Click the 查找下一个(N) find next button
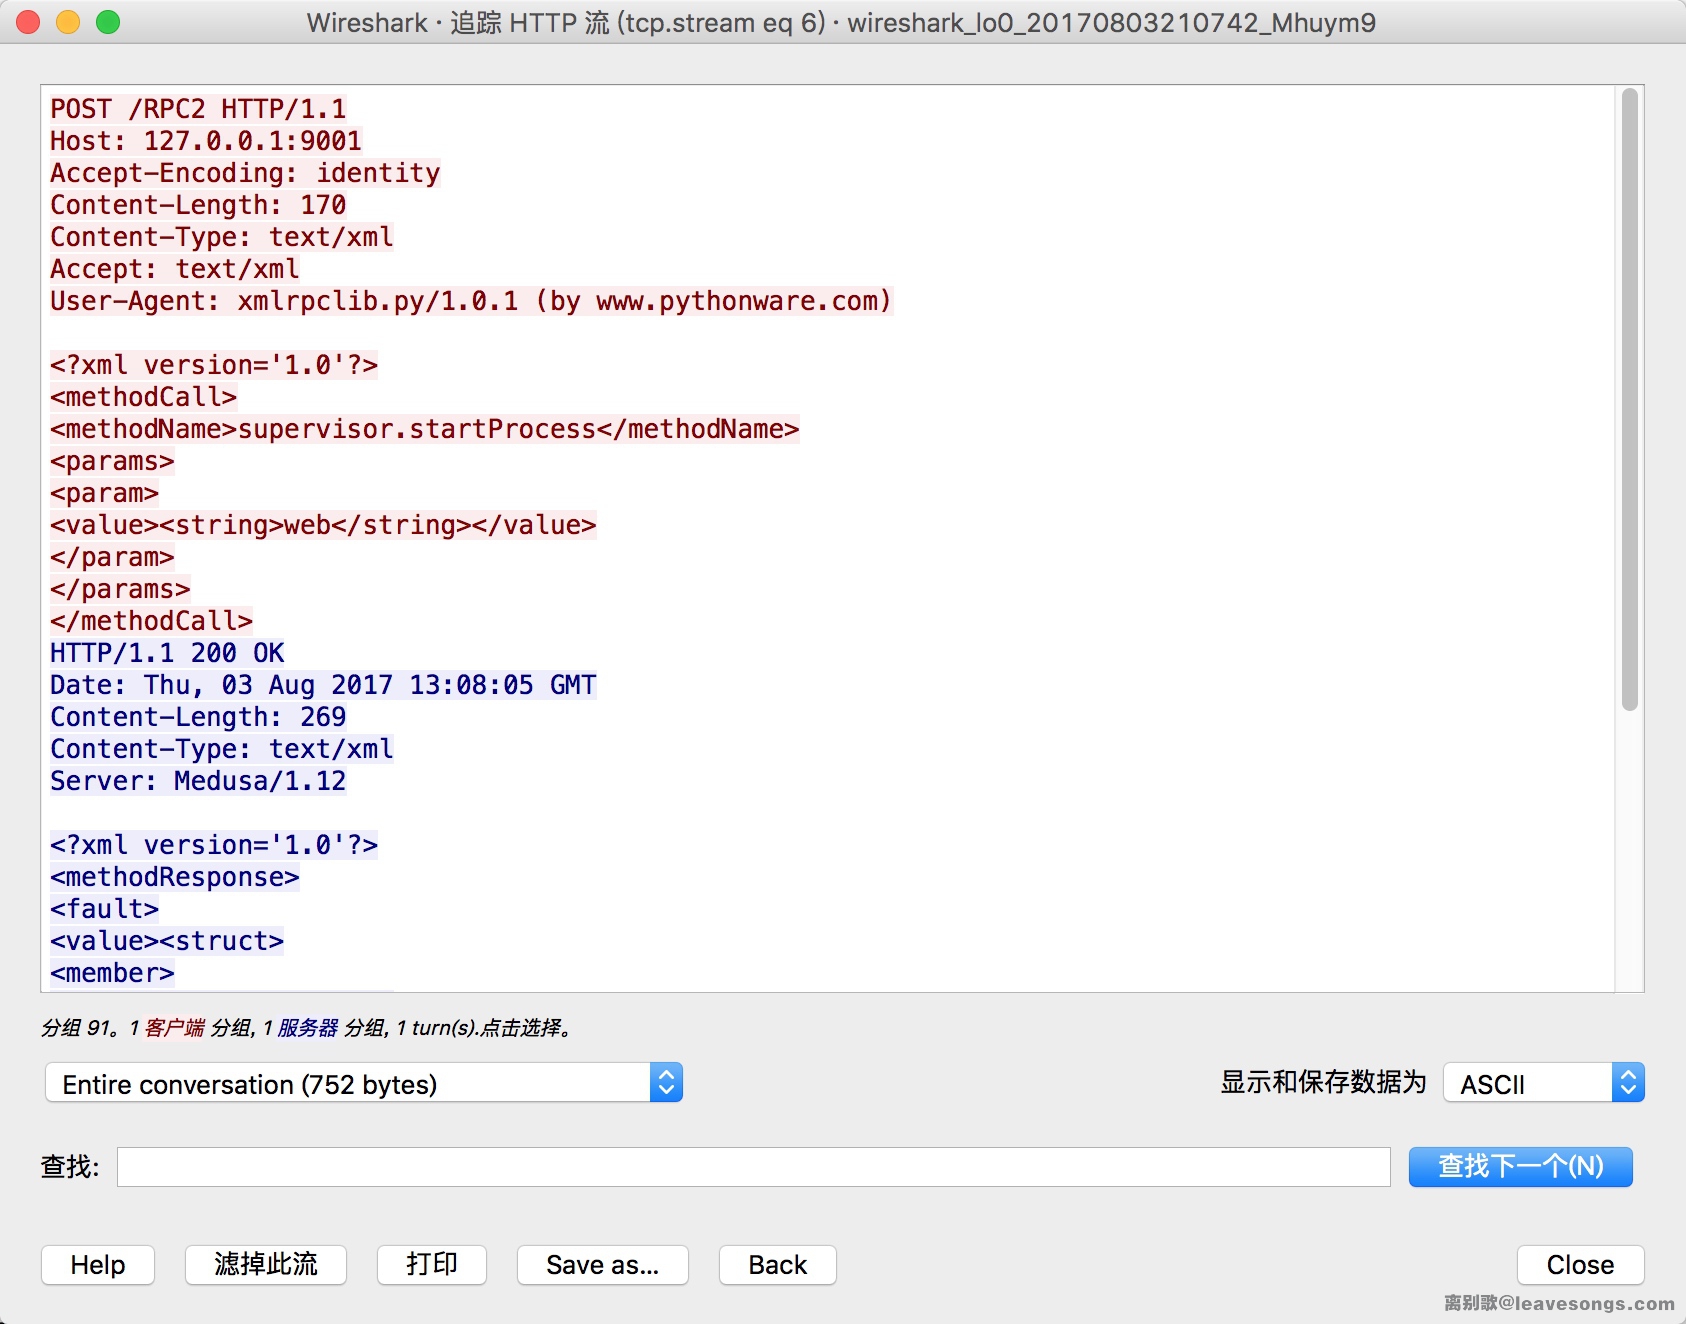 [1520, 1167]
